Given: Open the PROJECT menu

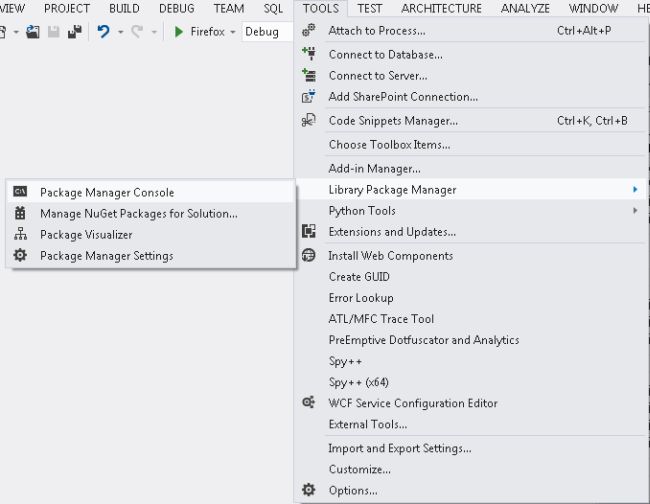Looking at the screenshot, I should (x=67, y=8).
